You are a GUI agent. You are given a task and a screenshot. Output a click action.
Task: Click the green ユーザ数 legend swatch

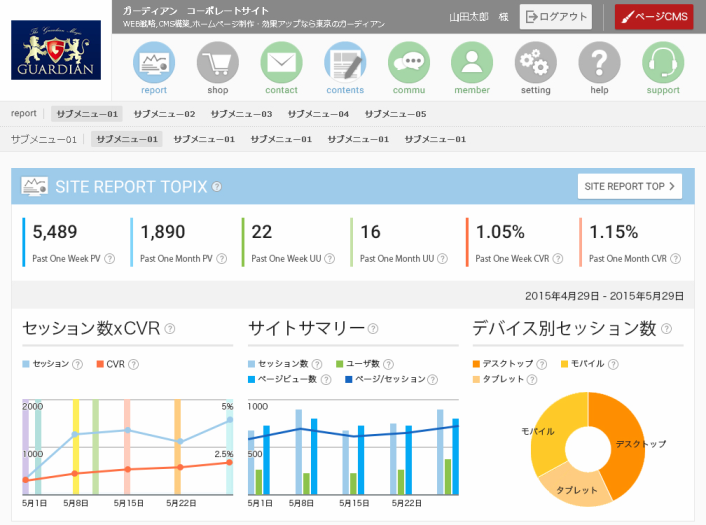point(339,364)
